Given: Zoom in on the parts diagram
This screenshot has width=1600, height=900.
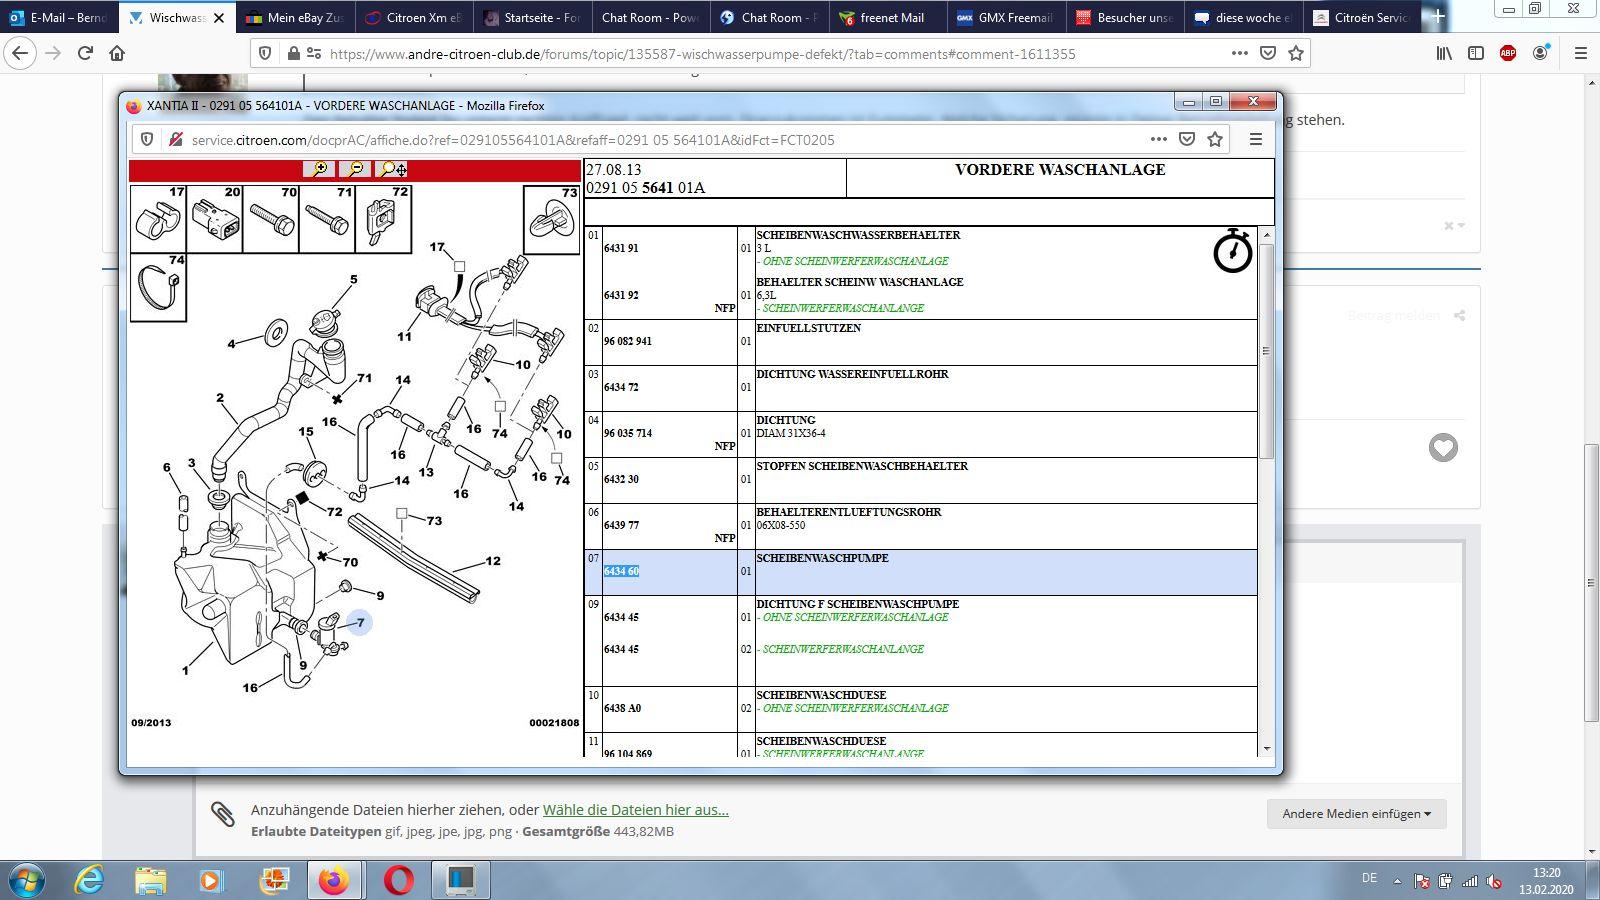Looking at the screenshot, I should 319,169.
